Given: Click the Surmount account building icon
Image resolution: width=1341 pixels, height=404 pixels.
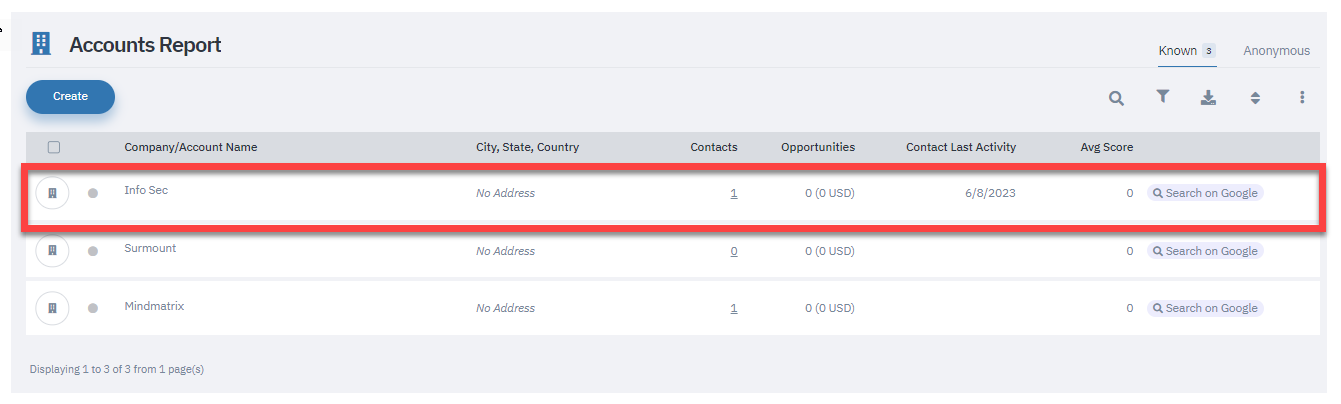Looking at the screenshot, I should coord(52,251).
